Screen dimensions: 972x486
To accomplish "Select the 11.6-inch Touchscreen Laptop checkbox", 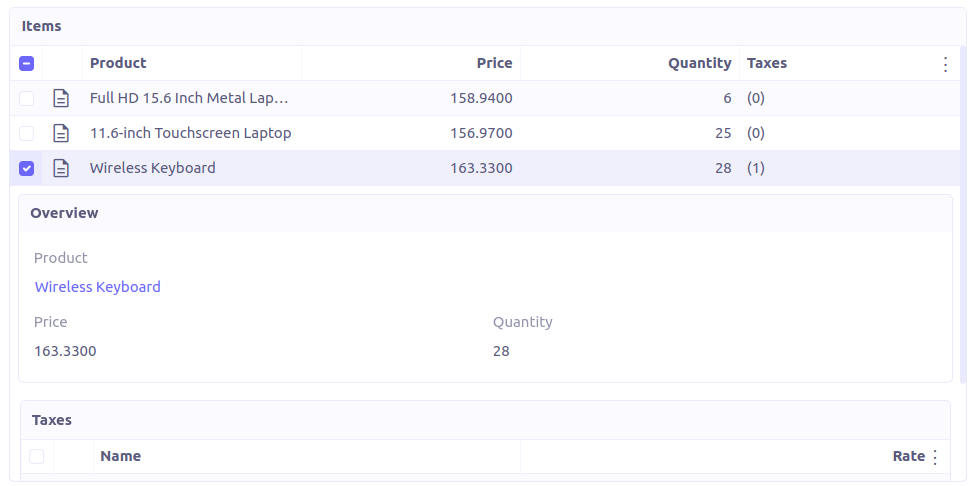I will pos(27,133).
